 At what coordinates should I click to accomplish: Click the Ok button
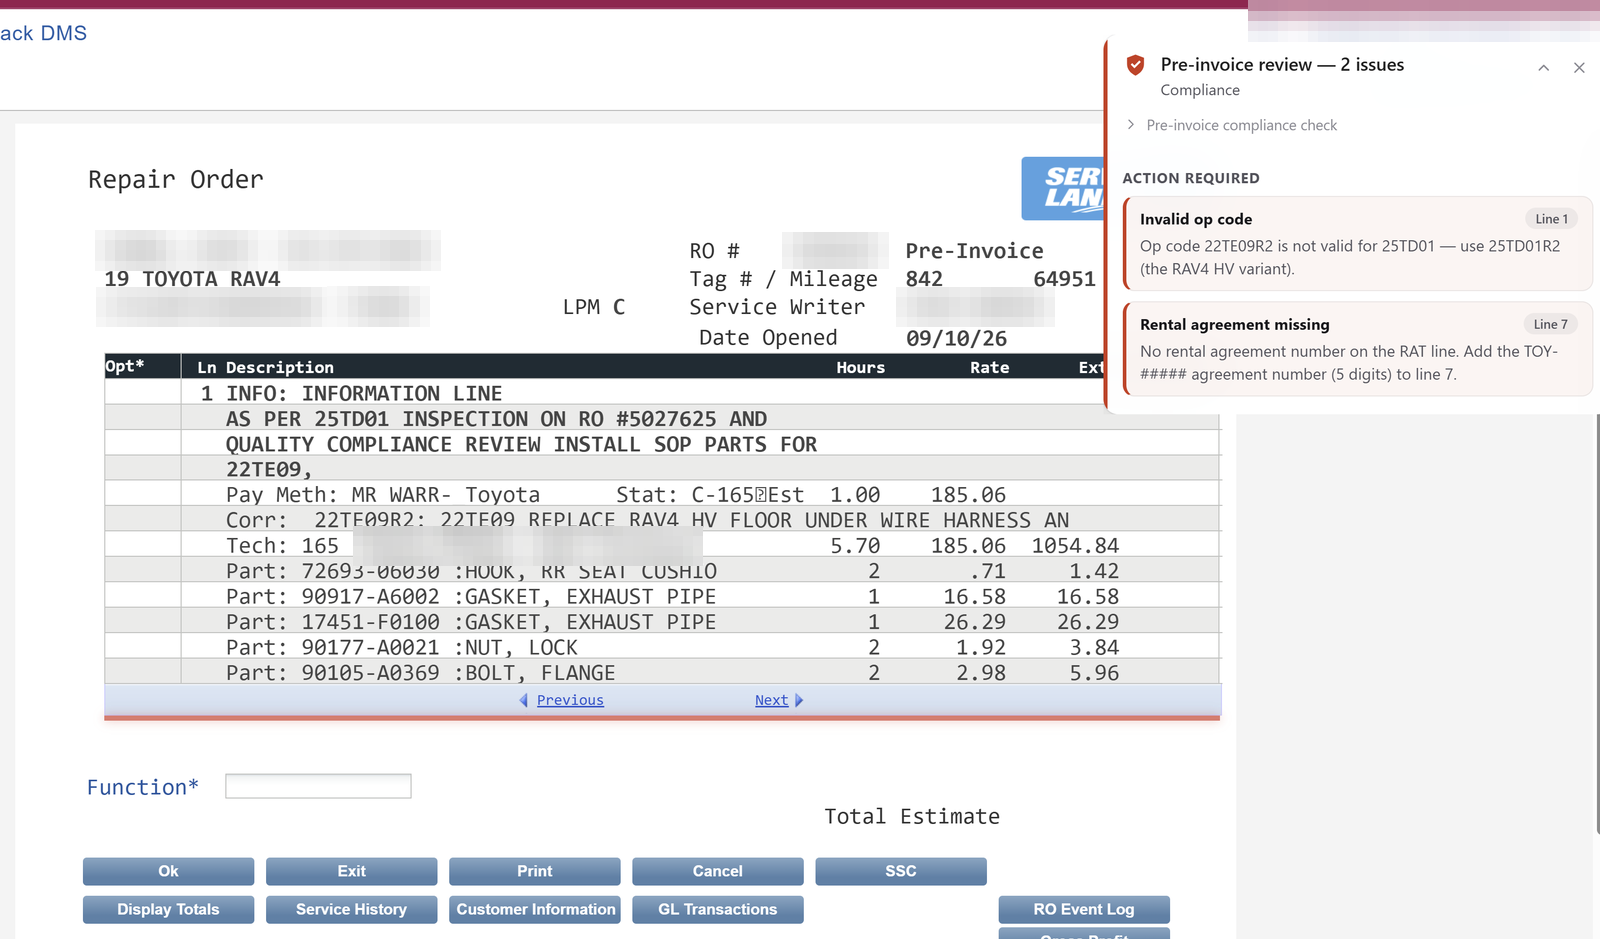pos(168,871)
